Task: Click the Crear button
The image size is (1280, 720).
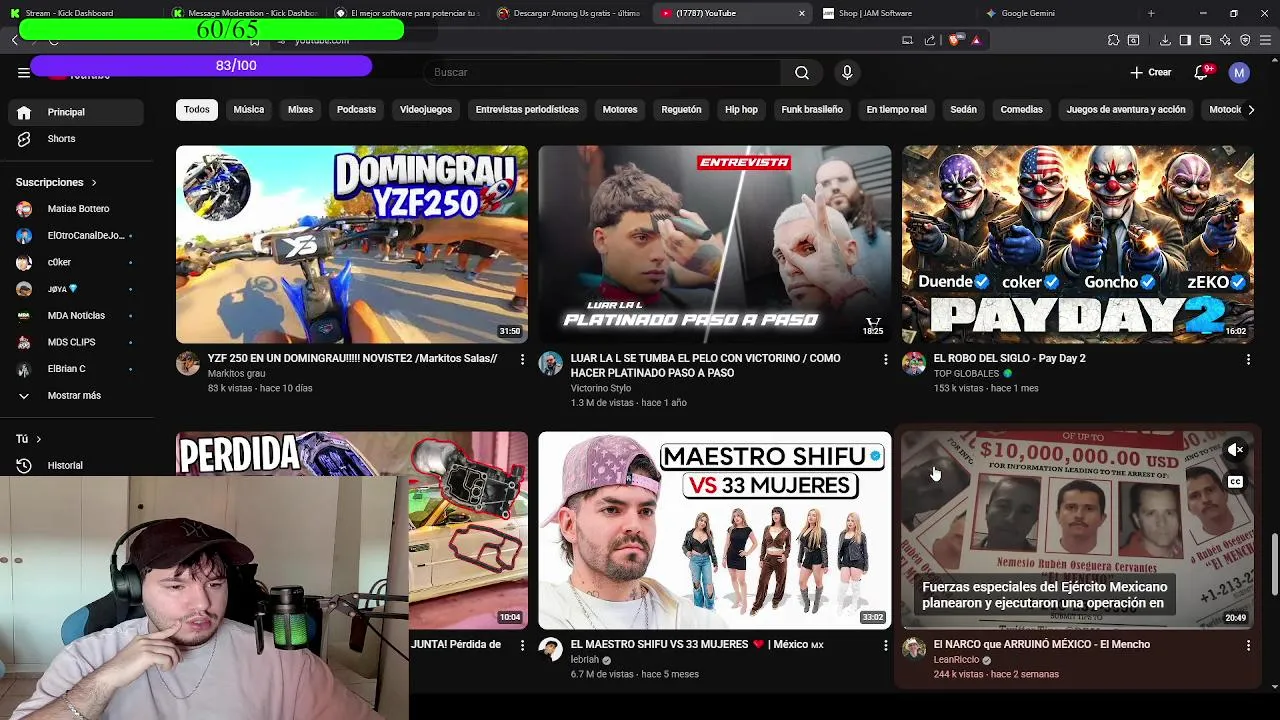Action: coord(1150,72)
